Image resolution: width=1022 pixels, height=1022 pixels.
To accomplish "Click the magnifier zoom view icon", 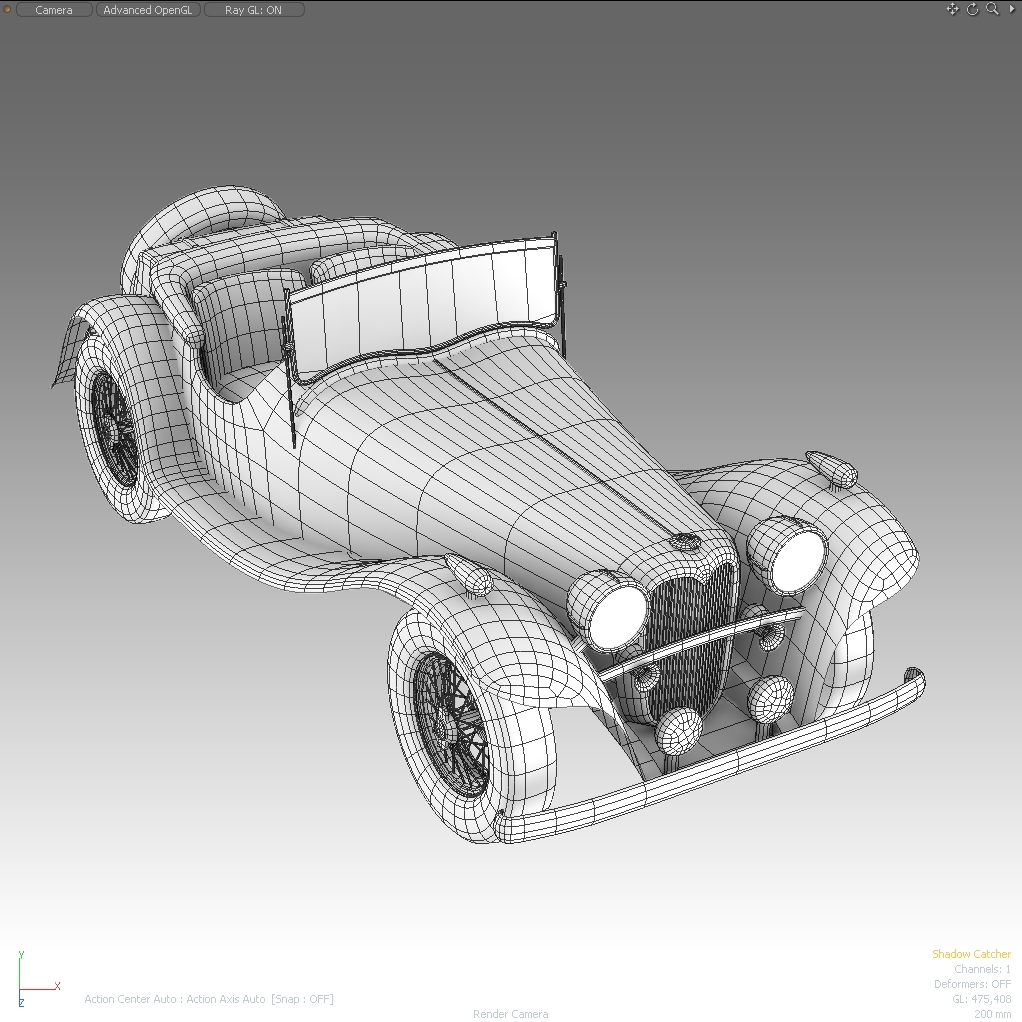I will [x=991, y=9].
